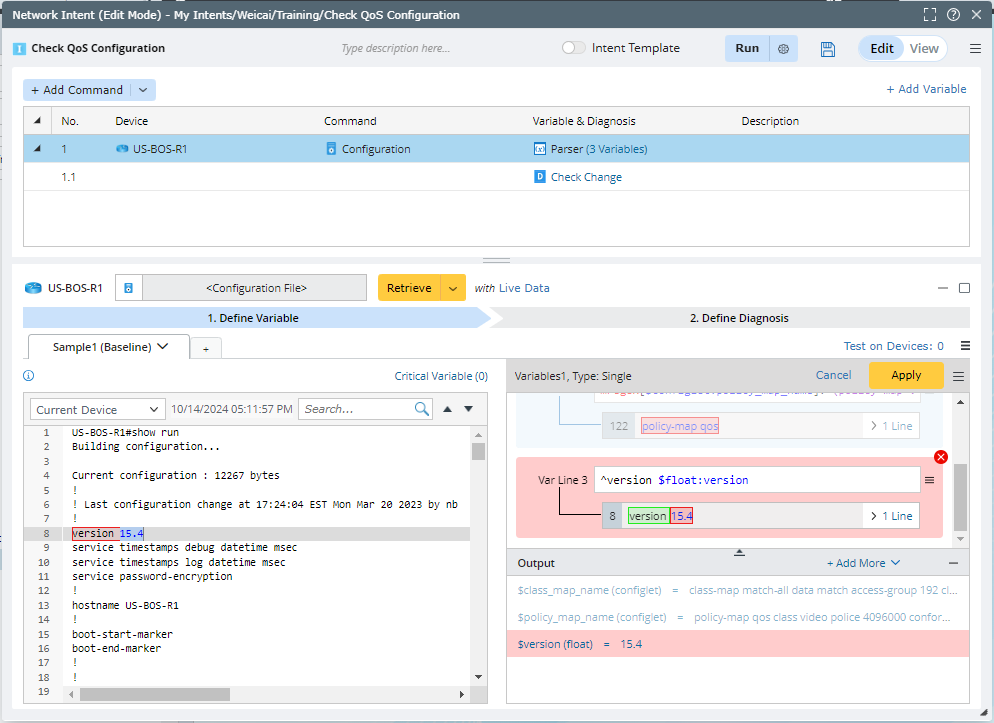Remove Var Line 3 with red X

pos(940,457)
